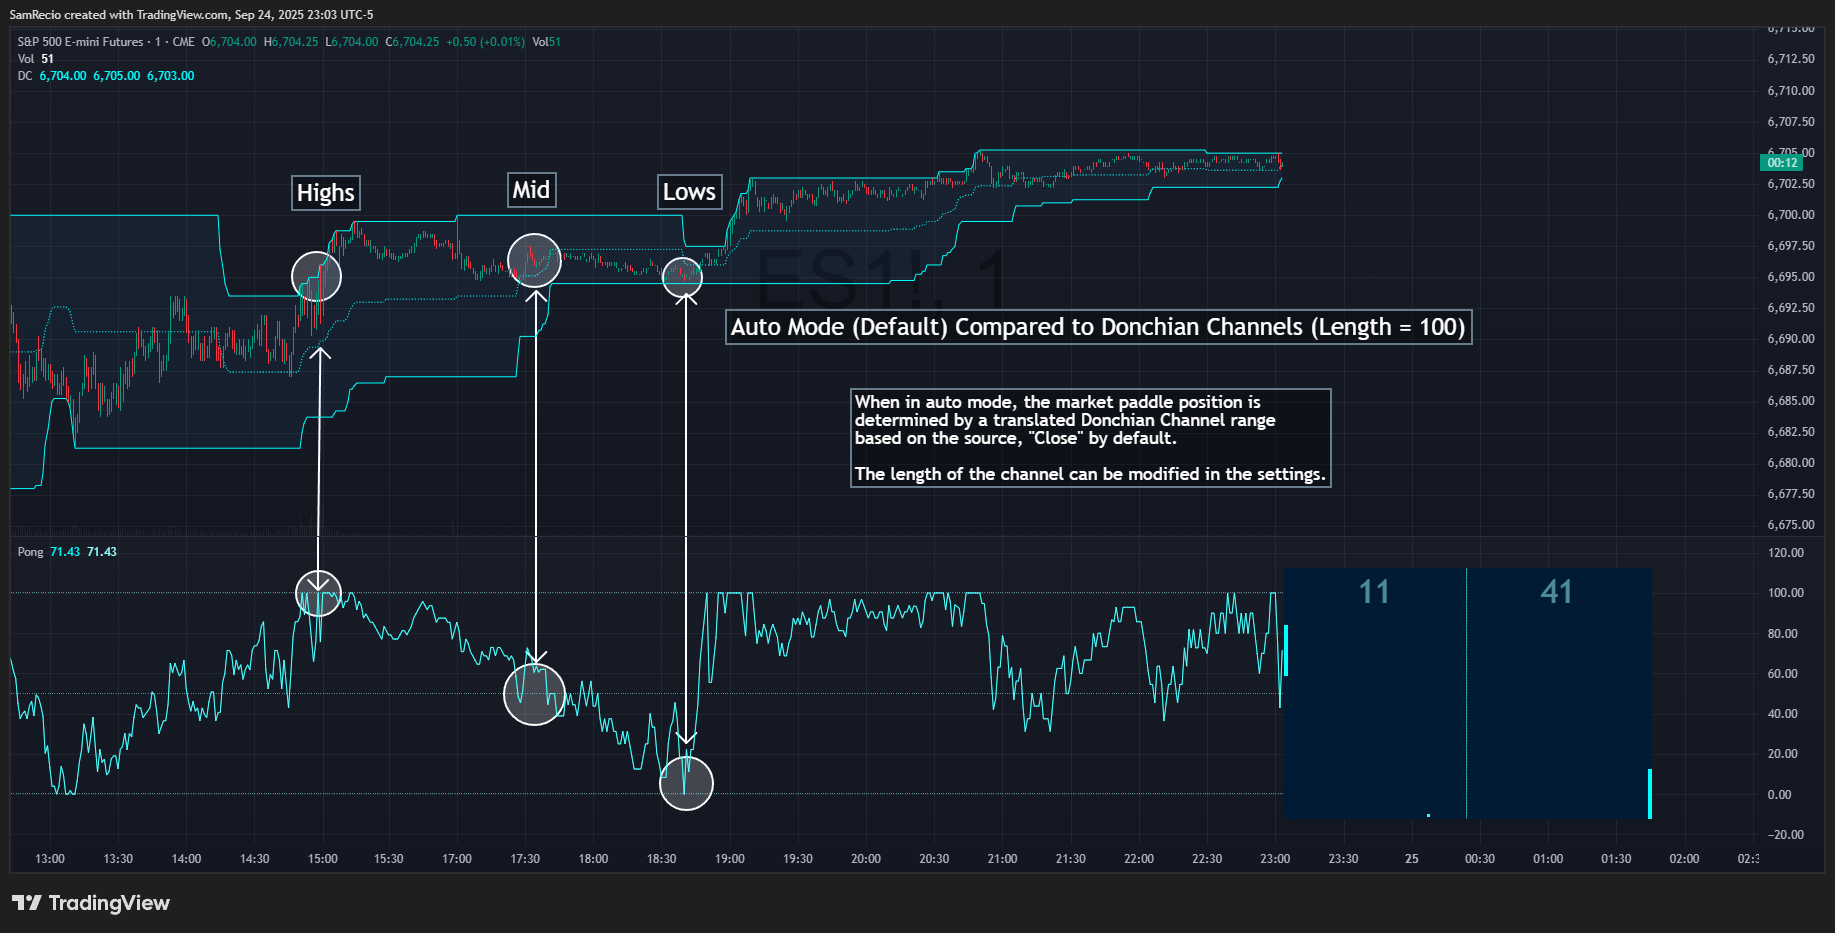Click the green 00:12 countdown price label
The image size is (1835, 933).
pyautogui.click(x=1782, y=163)
